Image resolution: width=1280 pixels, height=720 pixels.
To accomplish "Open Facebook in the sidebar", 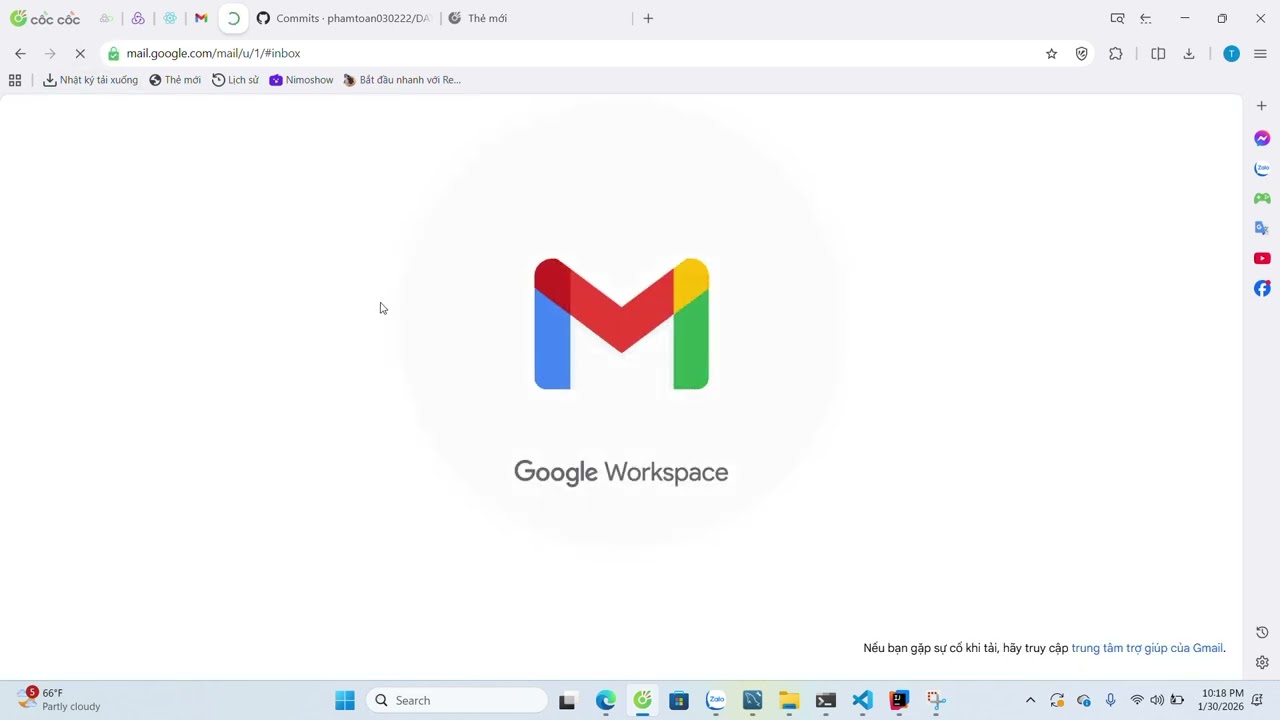I will tap(1262, 289).
